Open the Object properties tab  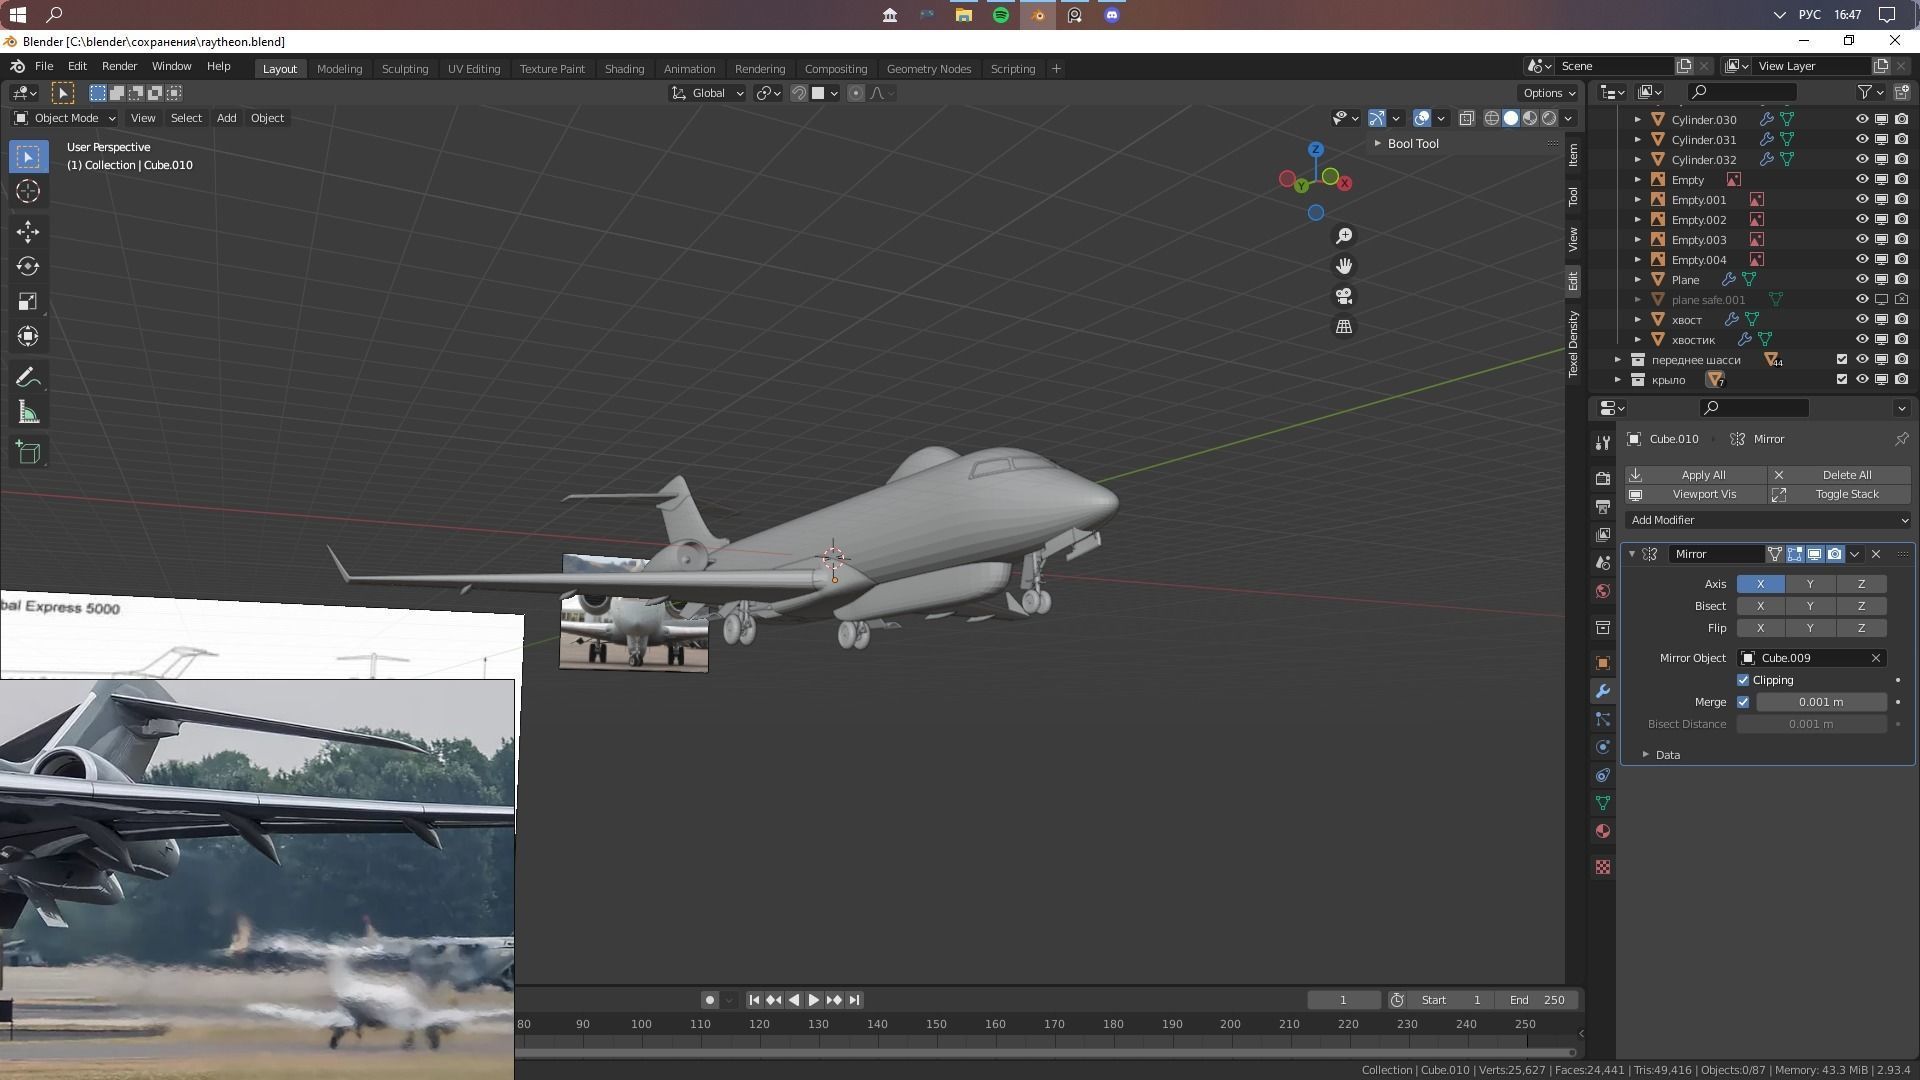[1603, 663]
